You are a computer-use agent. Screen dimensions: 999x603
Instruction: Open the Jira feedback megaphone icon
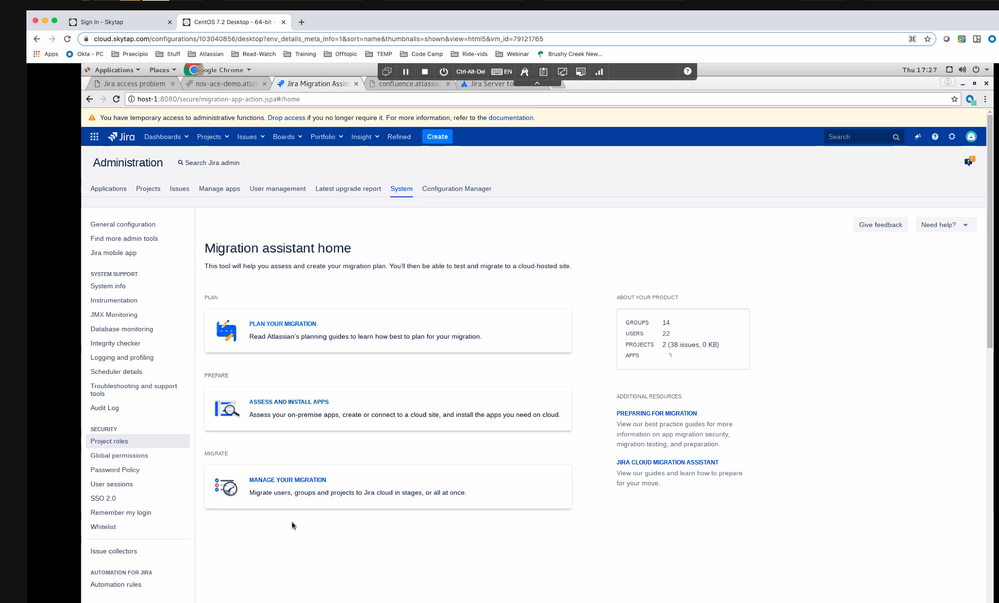coord(917,136)
